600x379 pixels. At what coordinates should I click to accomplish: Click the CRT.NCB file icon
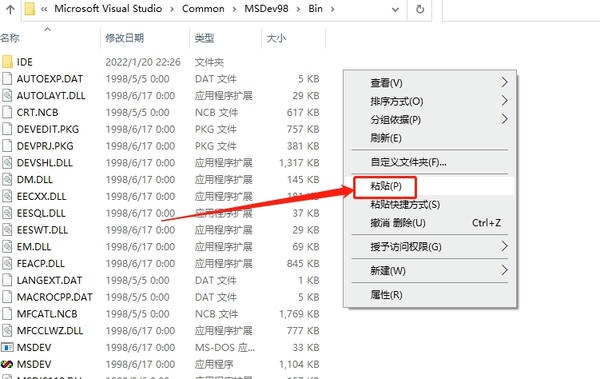point(7,112)
